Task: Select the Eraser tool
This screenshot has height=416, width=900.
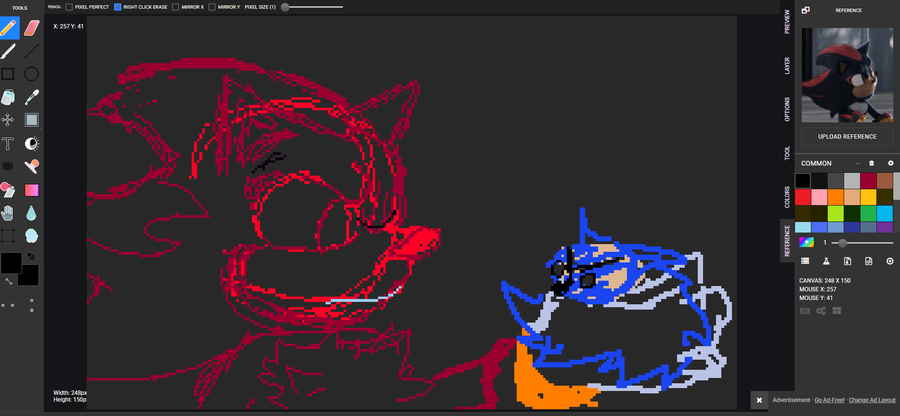Action: pos(32,28)
